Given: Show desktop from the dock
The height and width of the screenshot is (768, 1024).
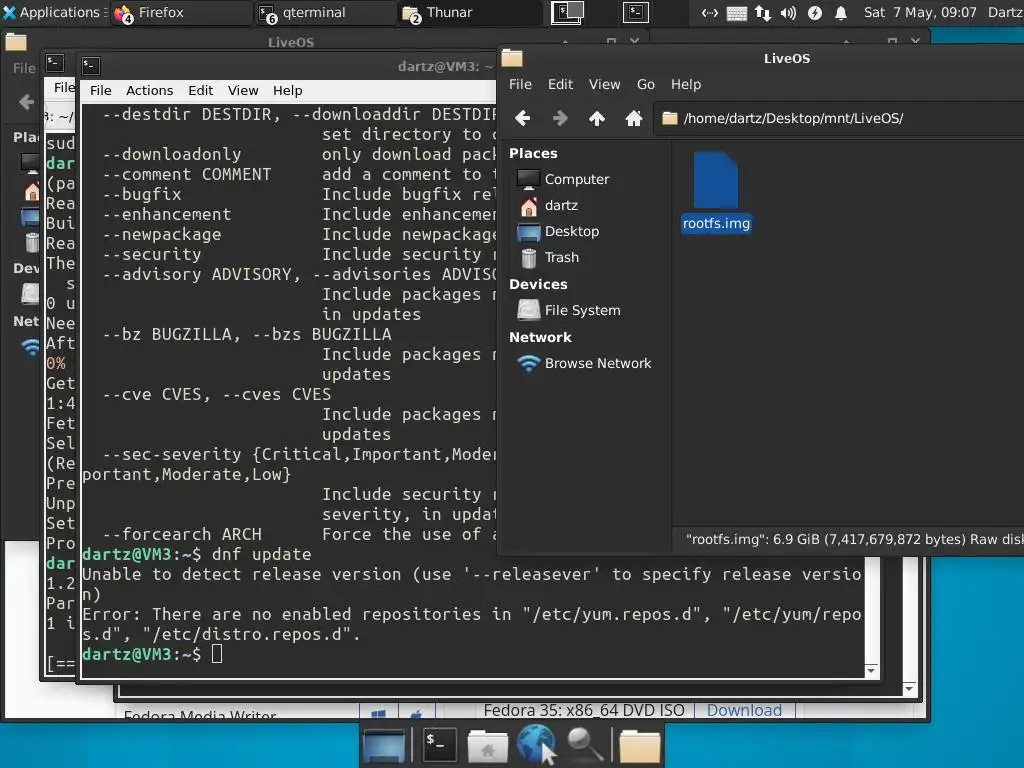Looking at the screenshot, I should pos(384,745).
